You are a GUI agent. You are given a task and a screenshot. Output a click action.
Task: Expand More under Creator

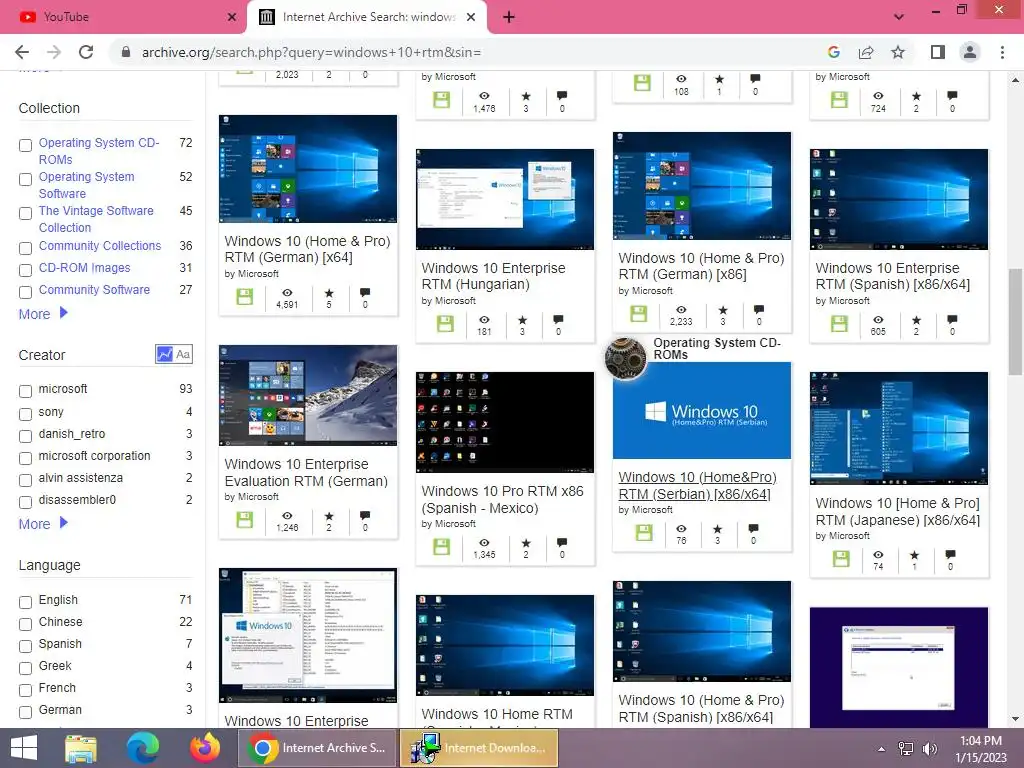pyautogui.click(x=43, y=524)
